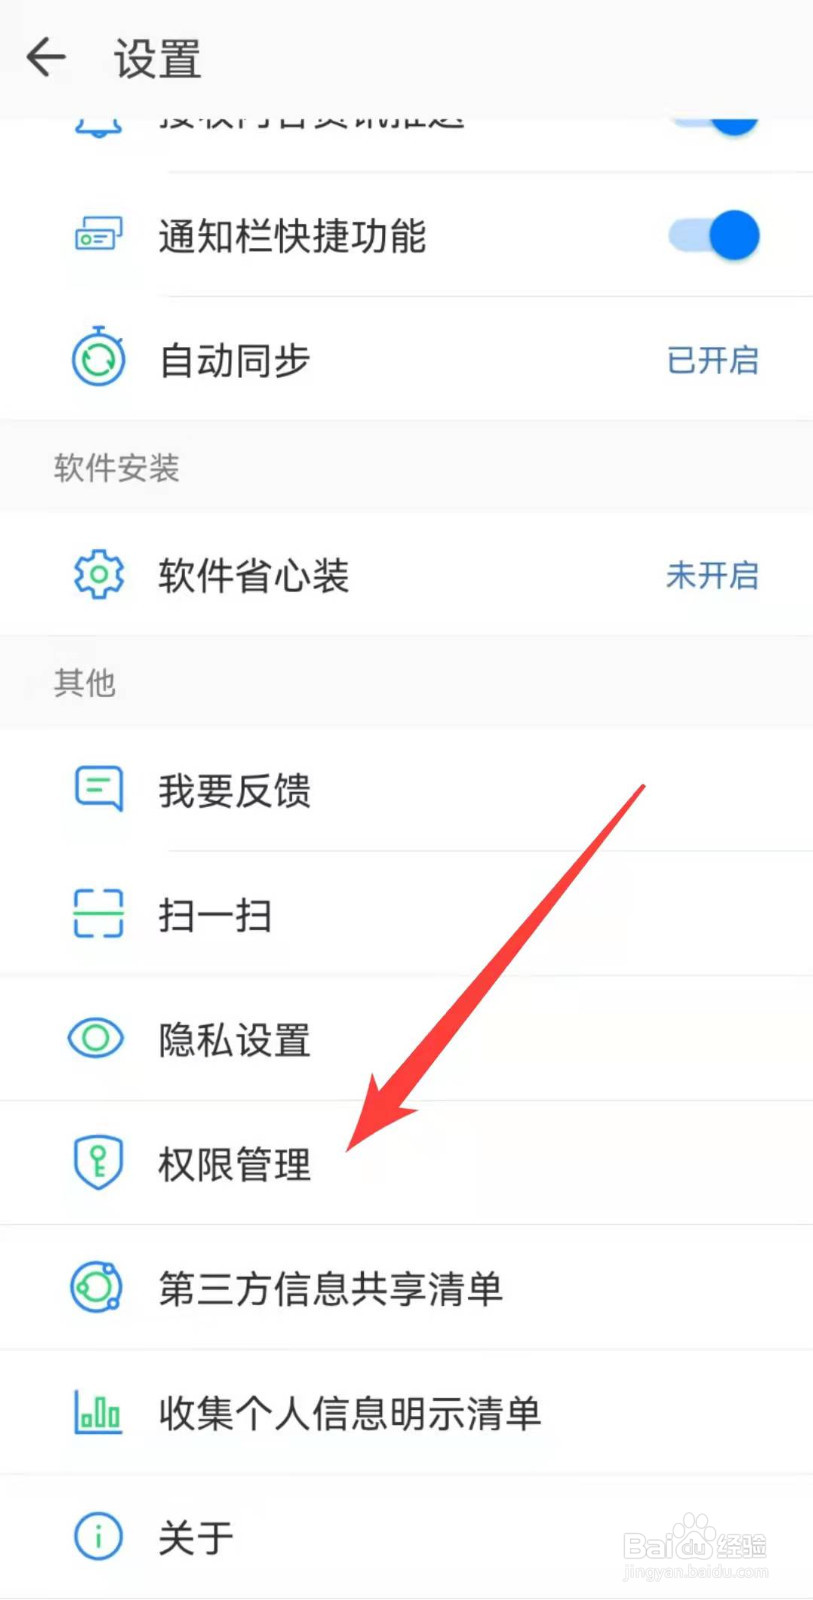Click the shield key icon for 权限管理
Viewport: 813px width, 1600px height.
coord(98,1162)
